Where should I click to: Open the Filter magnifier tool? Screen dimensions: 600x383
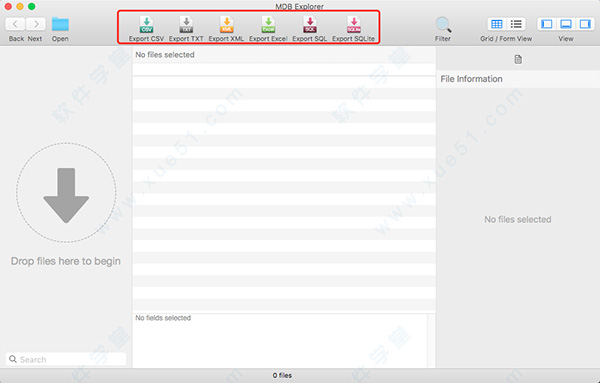[443, 25]
